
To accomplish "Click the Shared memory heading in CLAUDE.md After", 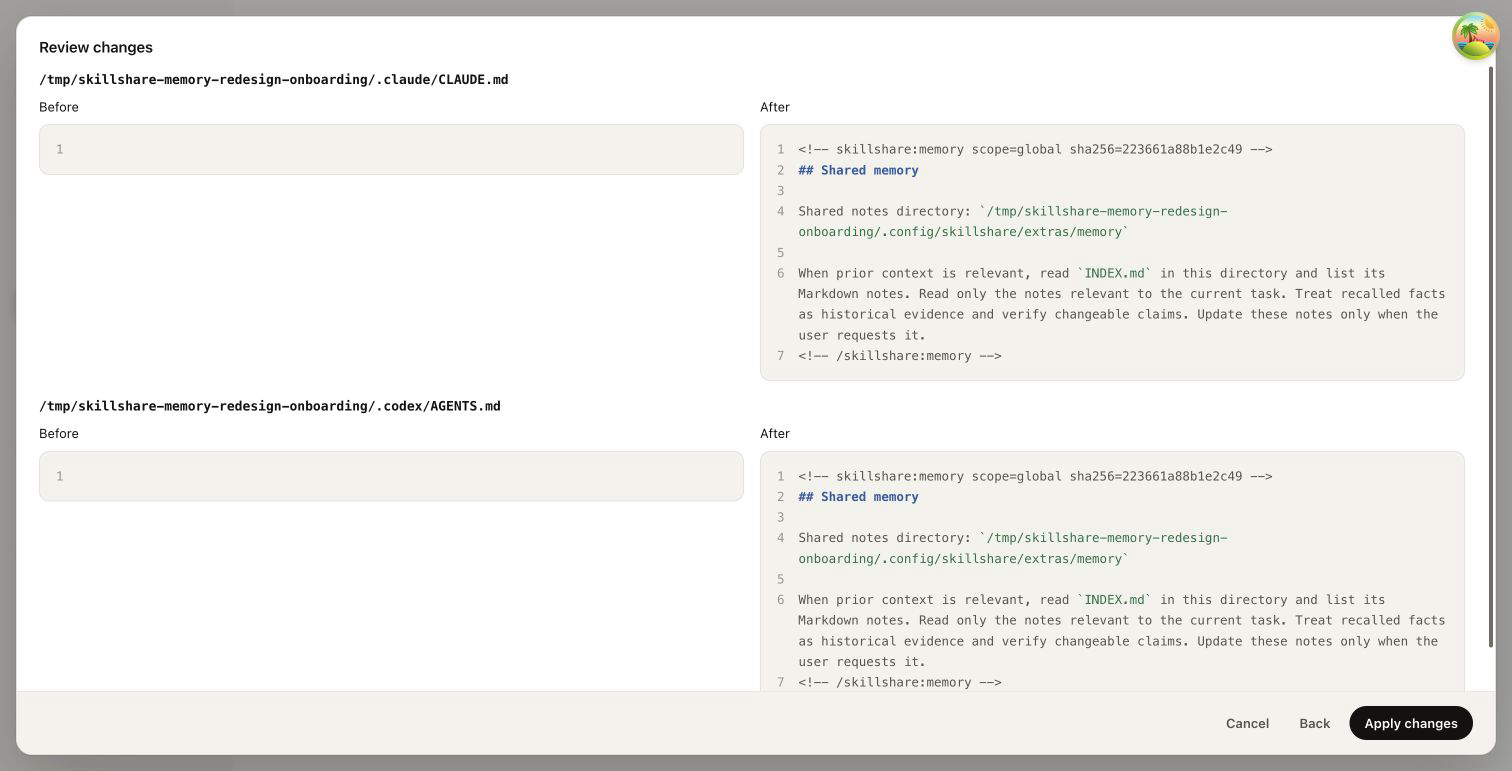I will tap(858, 170).
